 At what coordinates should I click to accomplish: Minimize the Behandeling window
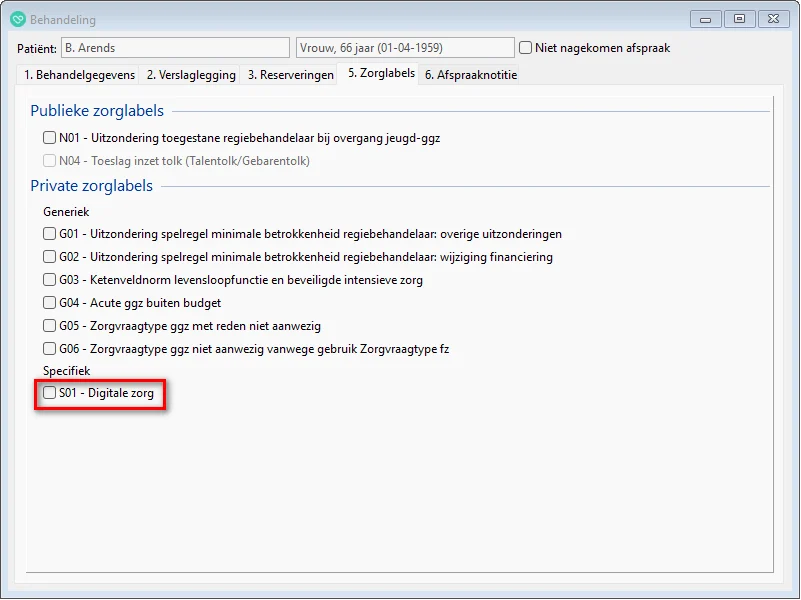click(x=706, y=18)
